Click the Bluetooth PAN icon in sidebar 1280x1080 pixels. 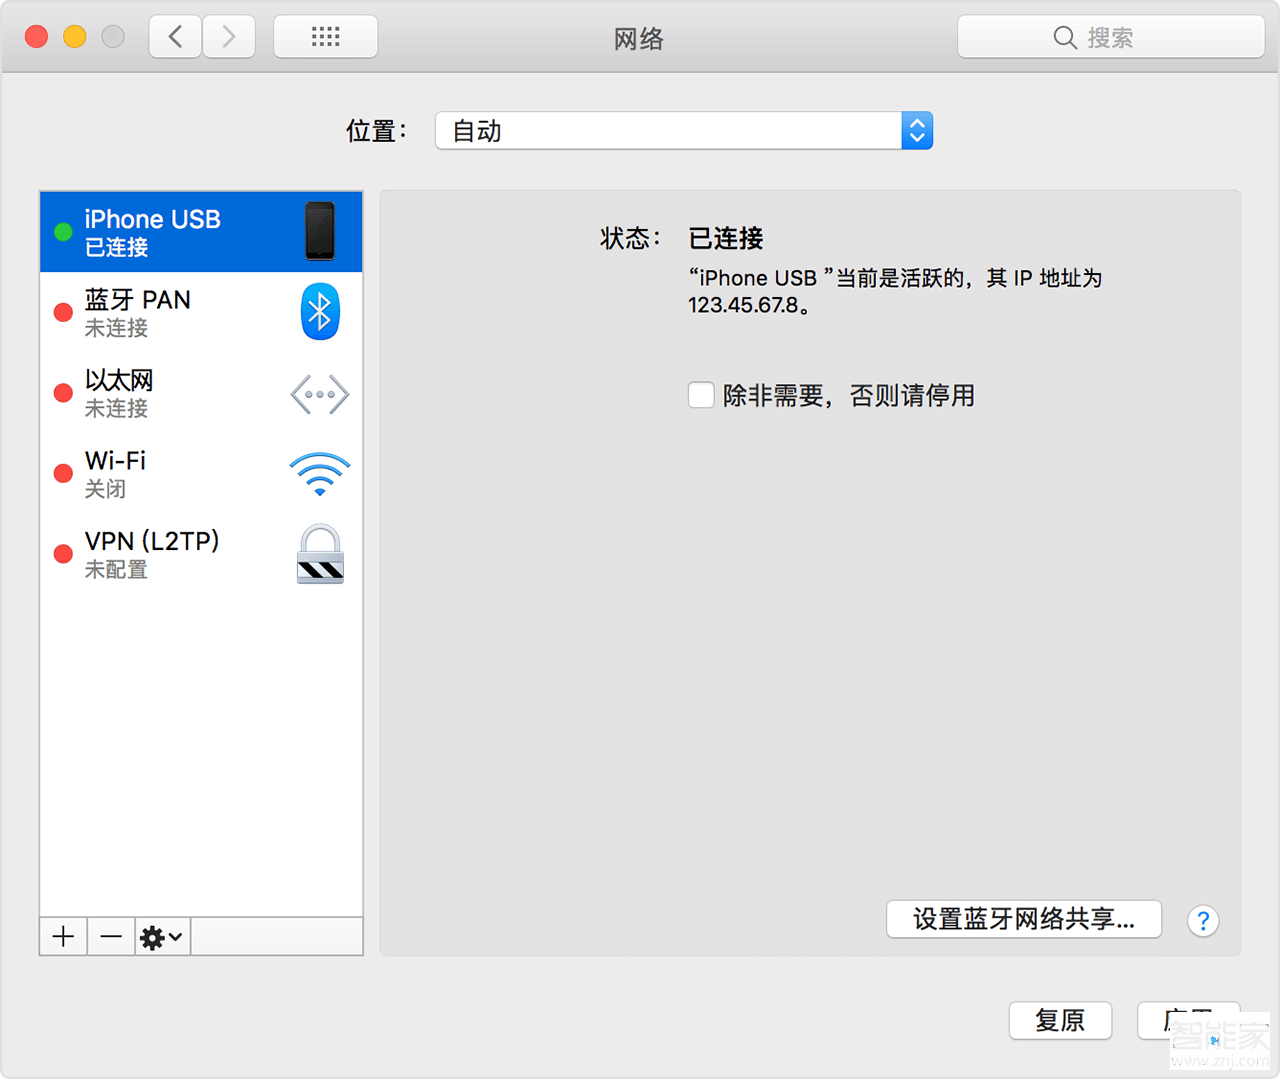(x=320, y=311)
